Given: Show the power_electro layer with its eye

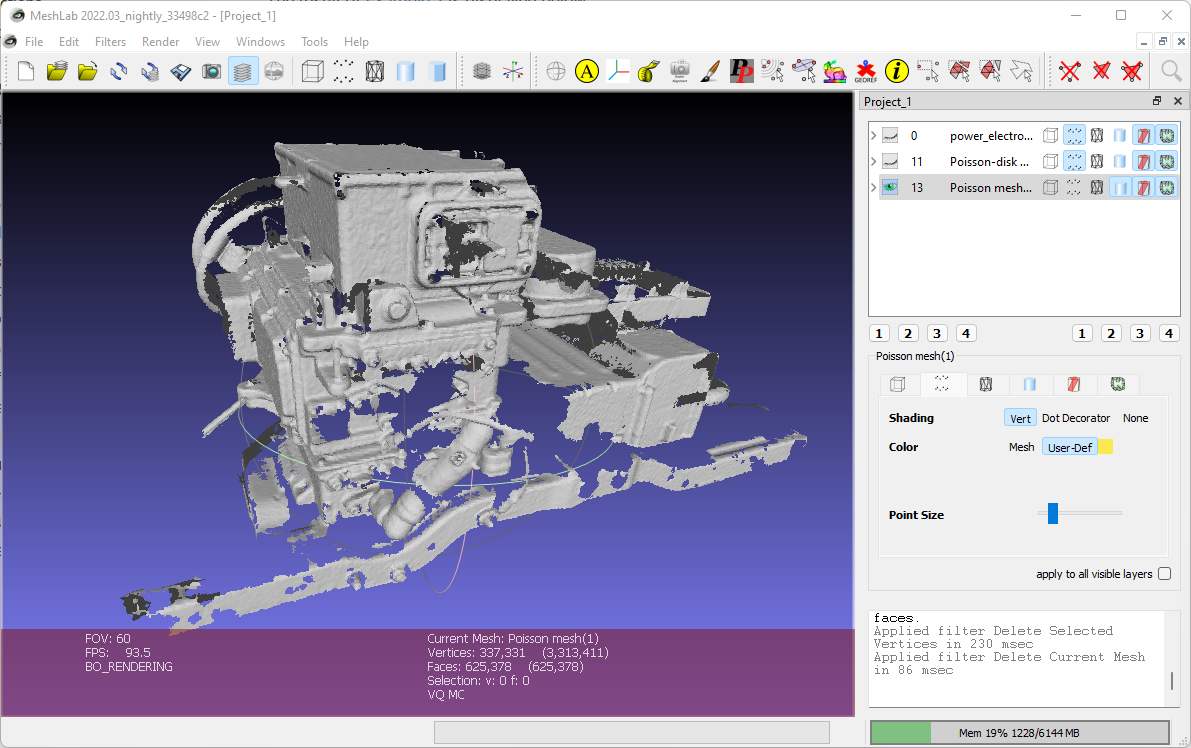Looking at the screenshot, I should (x=890, y=136).
